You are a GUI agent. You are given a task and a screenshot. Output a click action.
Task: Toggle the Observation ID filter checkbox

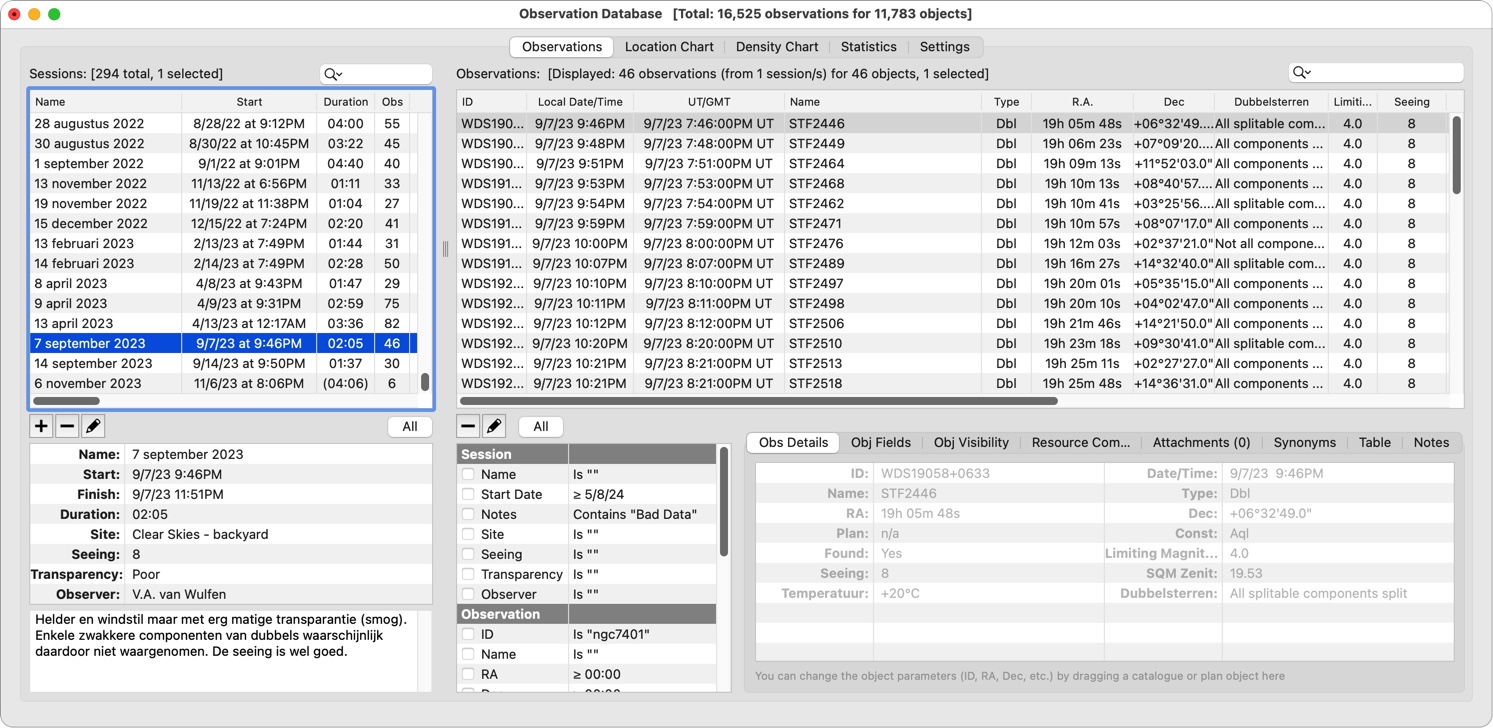468,634
